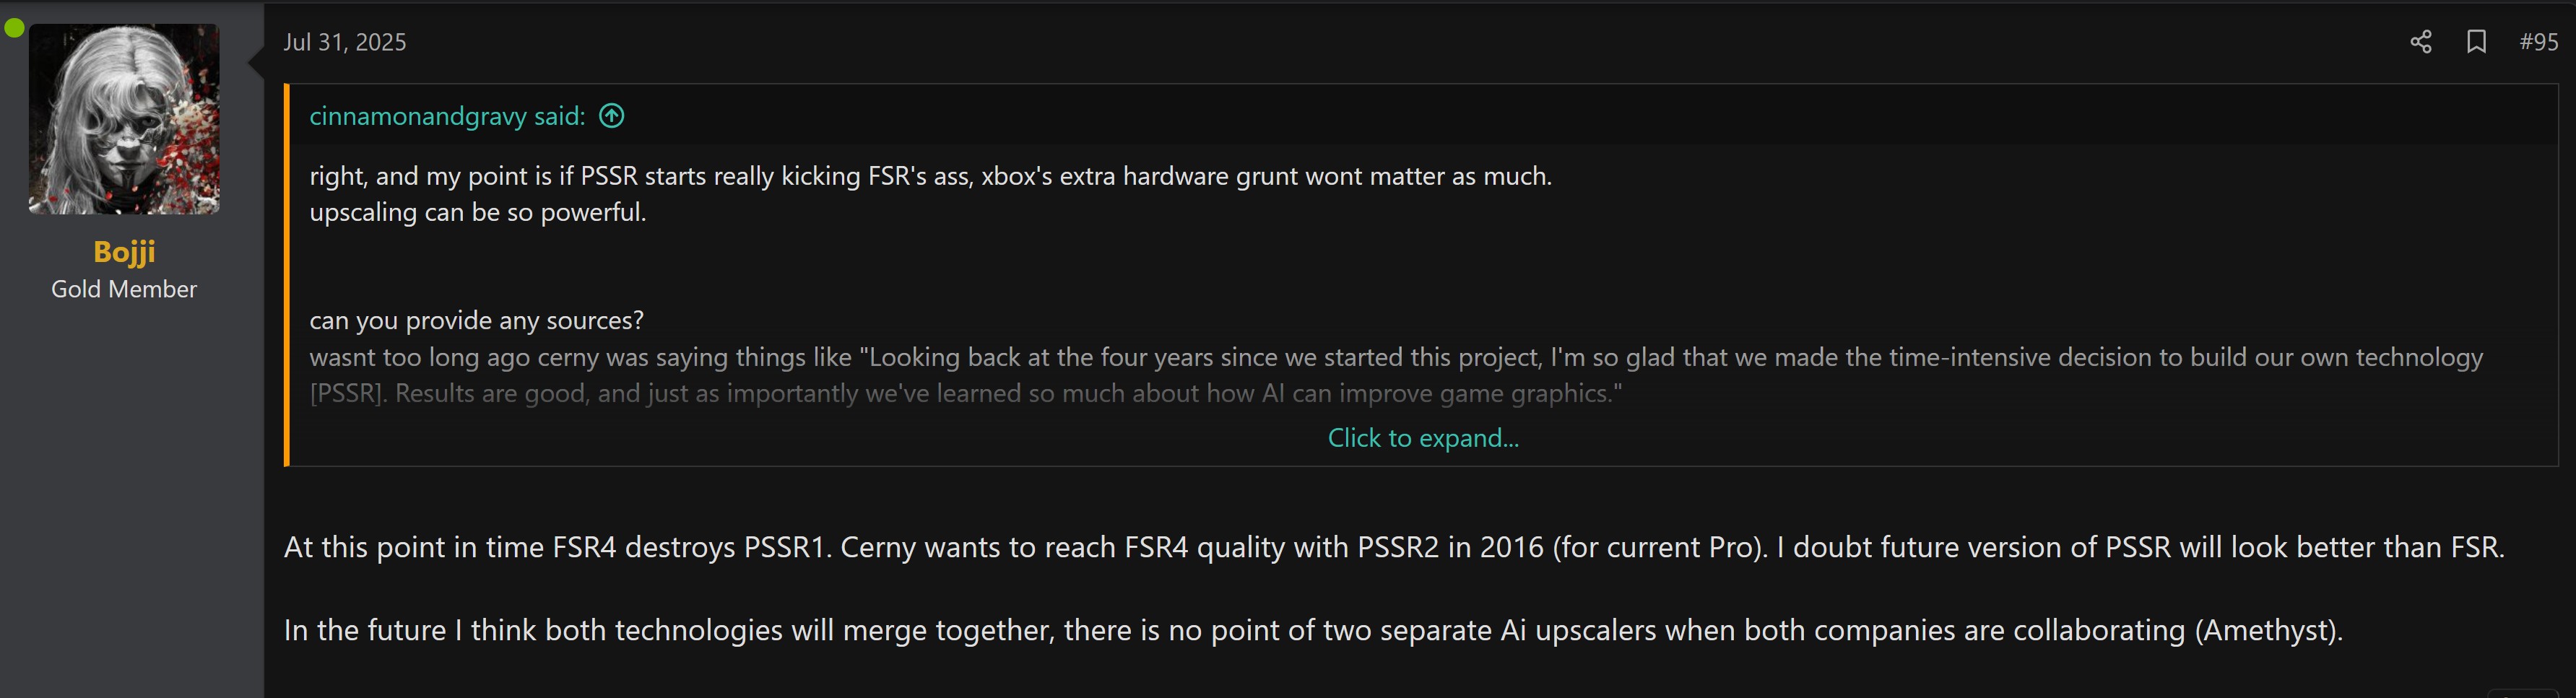The width and height of the screenshot is (2576, 698).
Task: Open the Jul 31, 2025 timestamp link
Action: pos(344,42)
